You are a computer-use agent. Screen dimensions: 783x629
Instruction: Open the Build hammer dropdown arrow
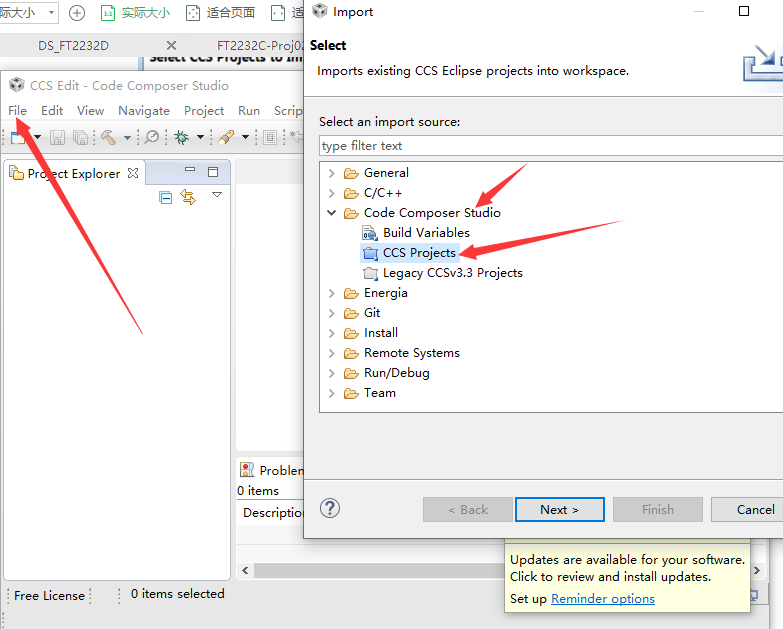(127, 137)
